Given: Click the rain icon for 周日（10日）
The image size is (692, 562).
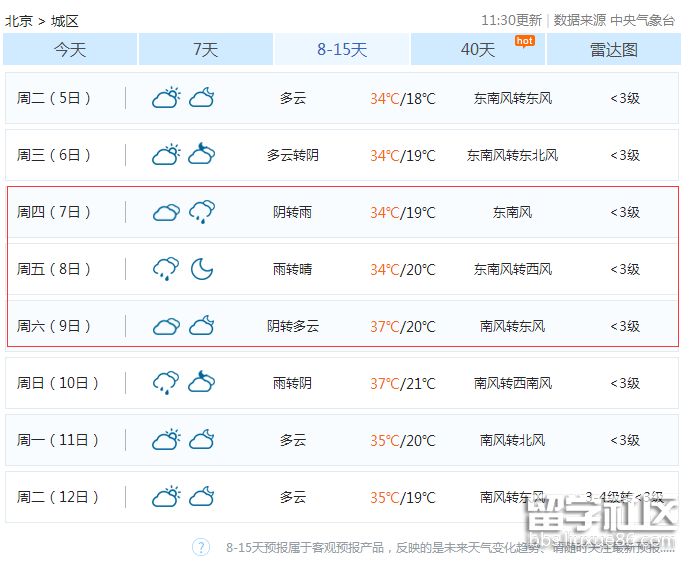Looking at the screenshot, I should coord(166,383).
